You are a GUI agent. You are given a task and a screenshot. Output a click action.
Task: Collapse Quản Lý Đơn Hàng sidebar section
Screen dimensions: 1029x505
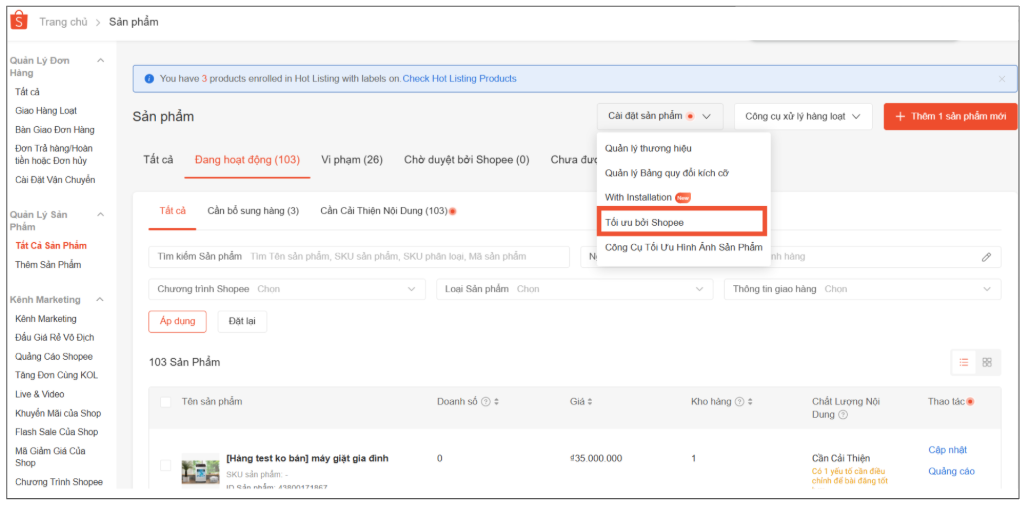(100, 60)
